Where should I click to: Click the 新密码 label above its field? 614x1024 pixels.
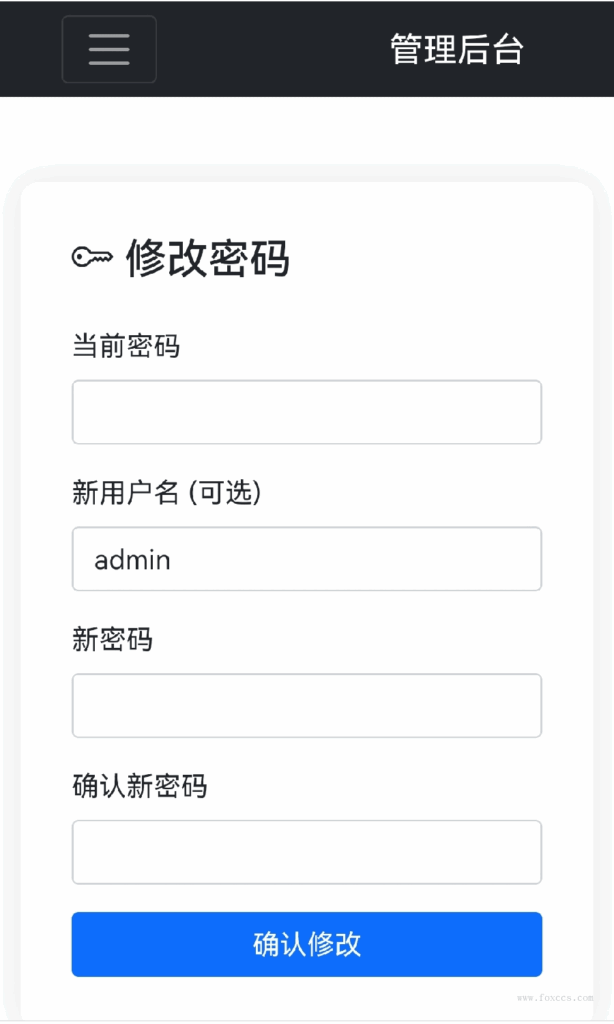pyautogui.click(x=113, y=639)
